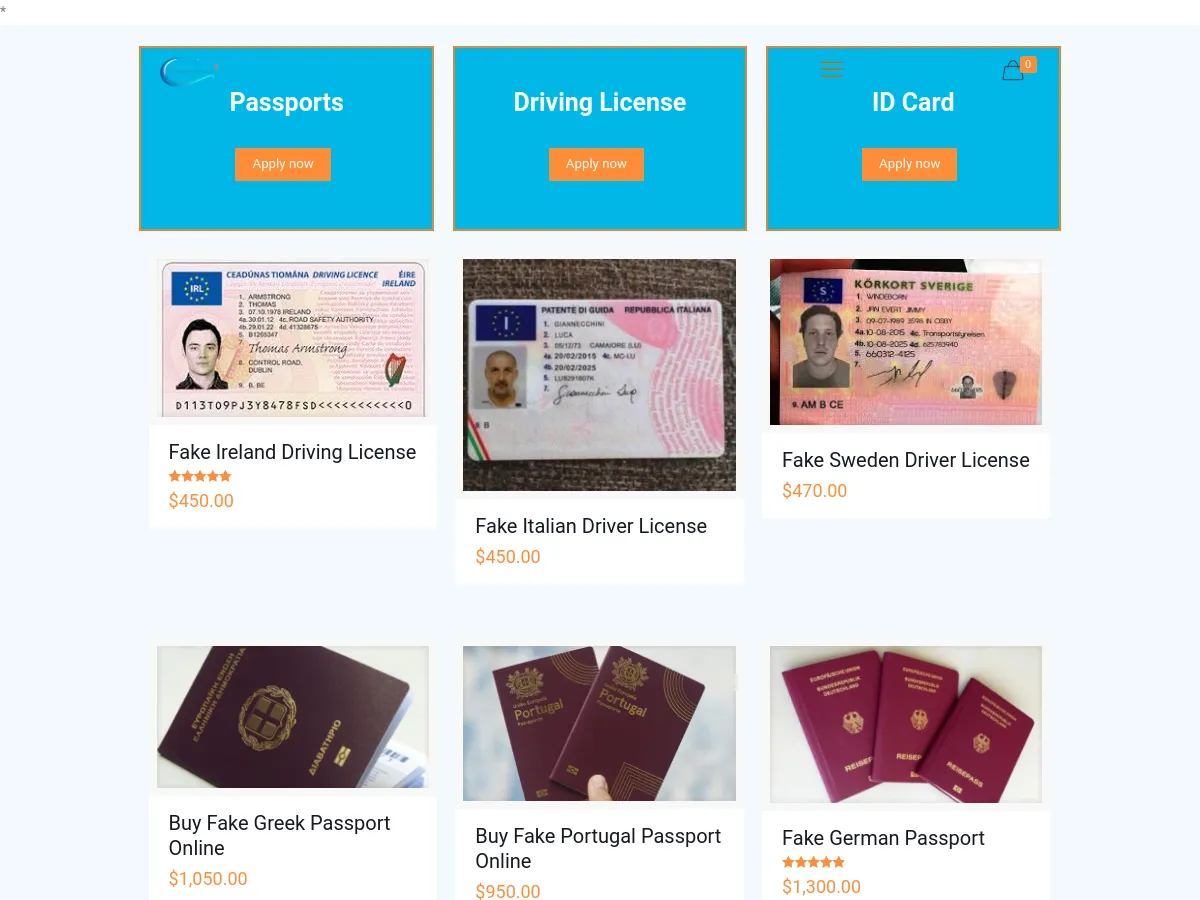Open the shopping cart icon
The height and width of the screenshot is (900, 1200).
coord(1013,71)
